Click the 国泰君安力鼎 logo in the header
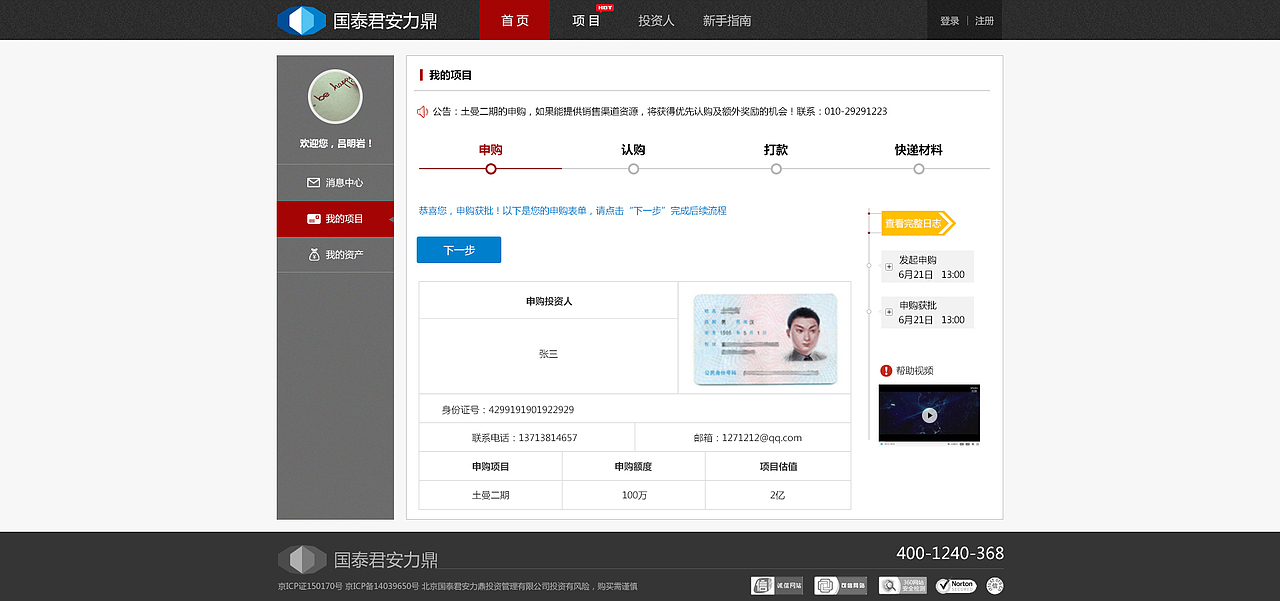Image resolution: width=1280 pixels, height=601 pixels. point(357,20)
